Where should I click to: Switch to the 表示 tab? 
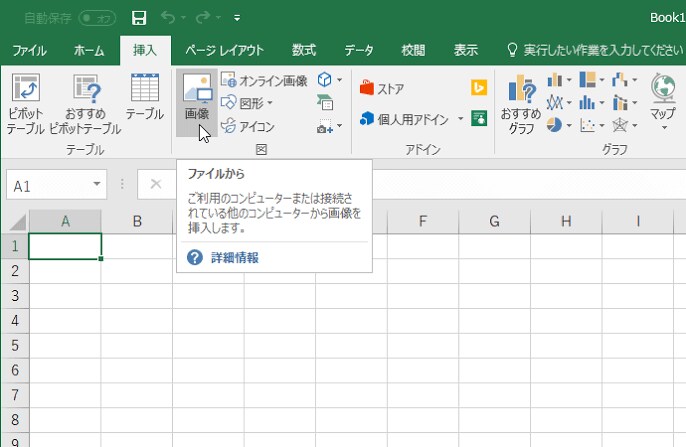point(466,50)
